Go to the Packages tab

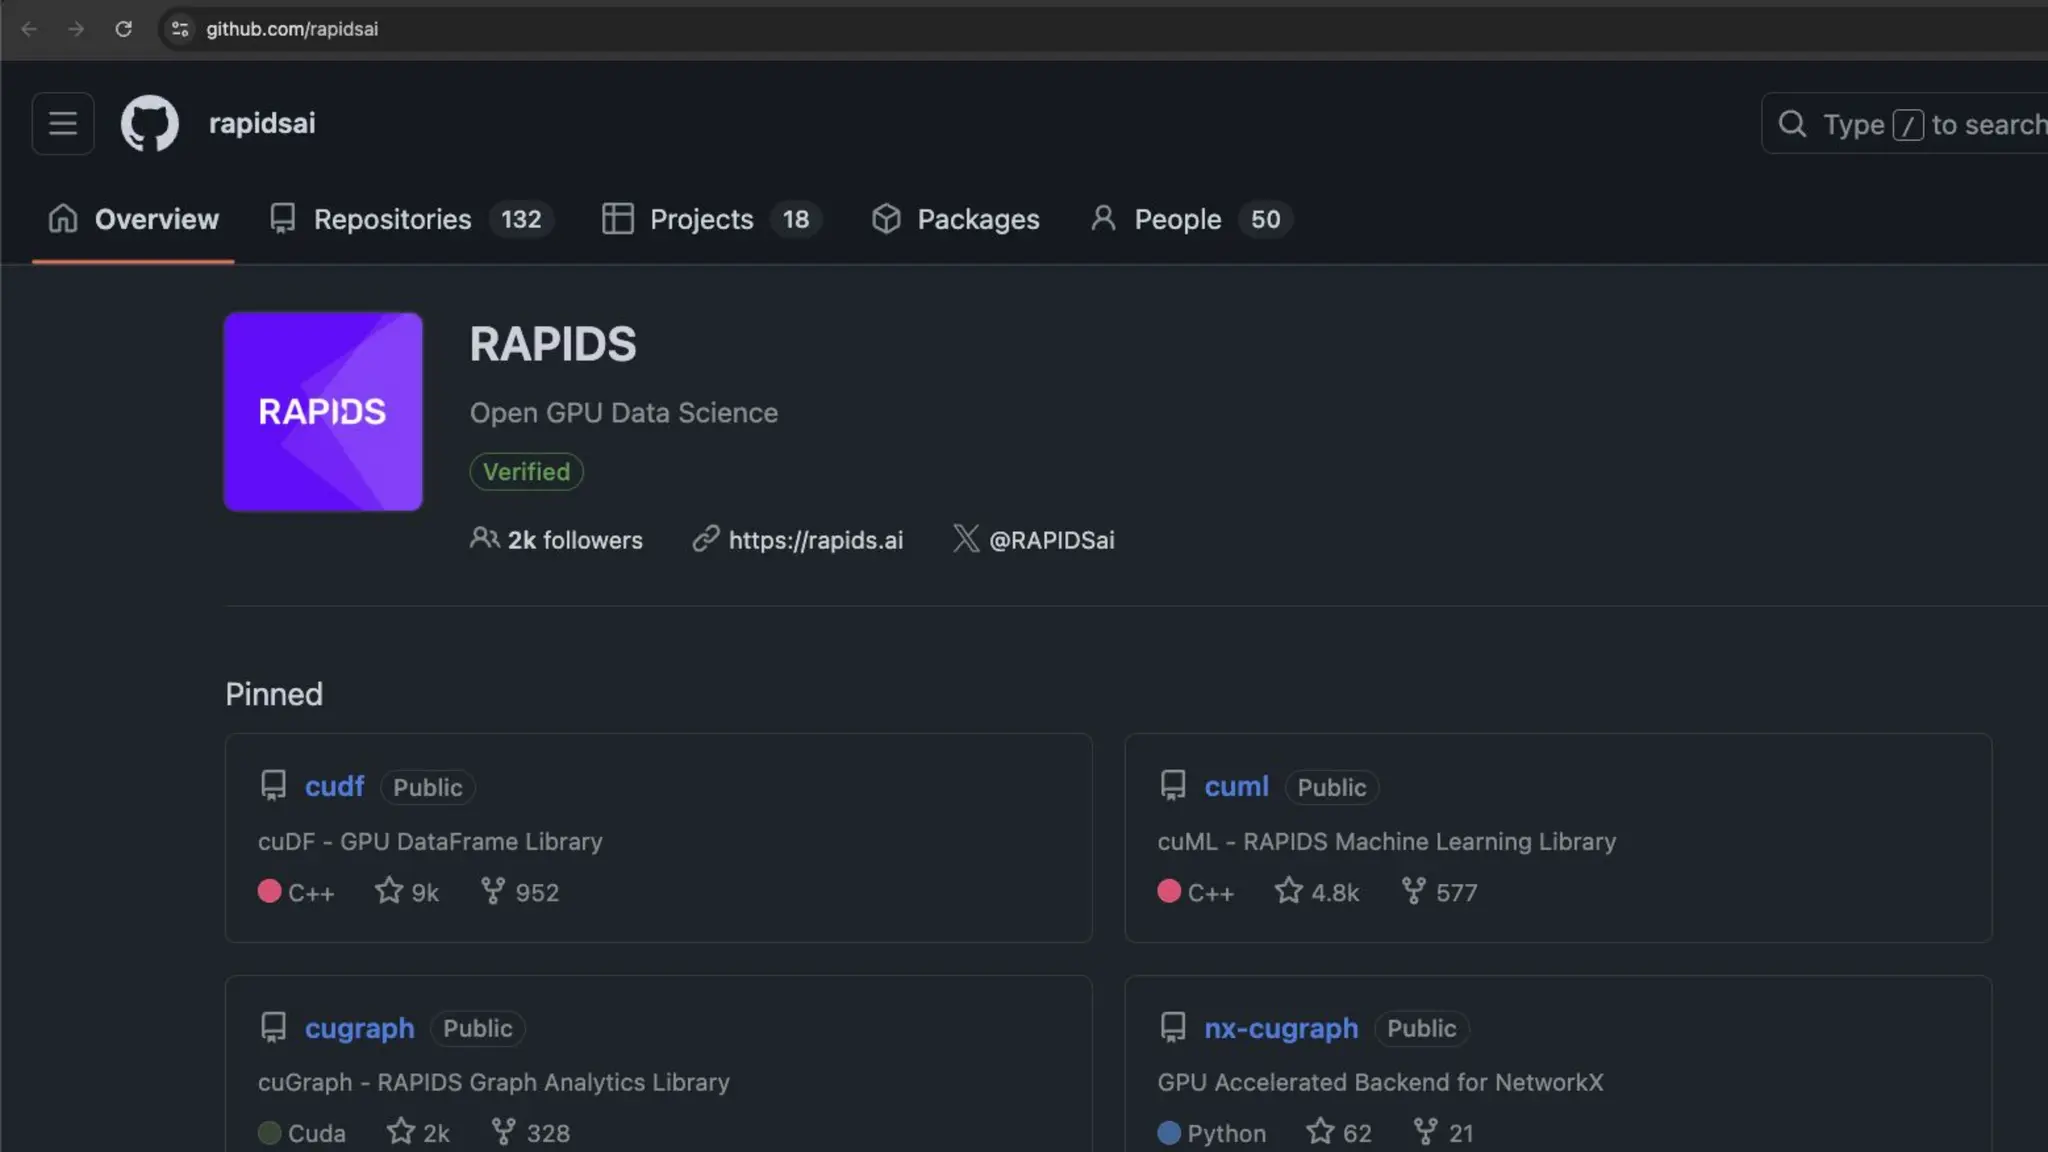(977, 220)
